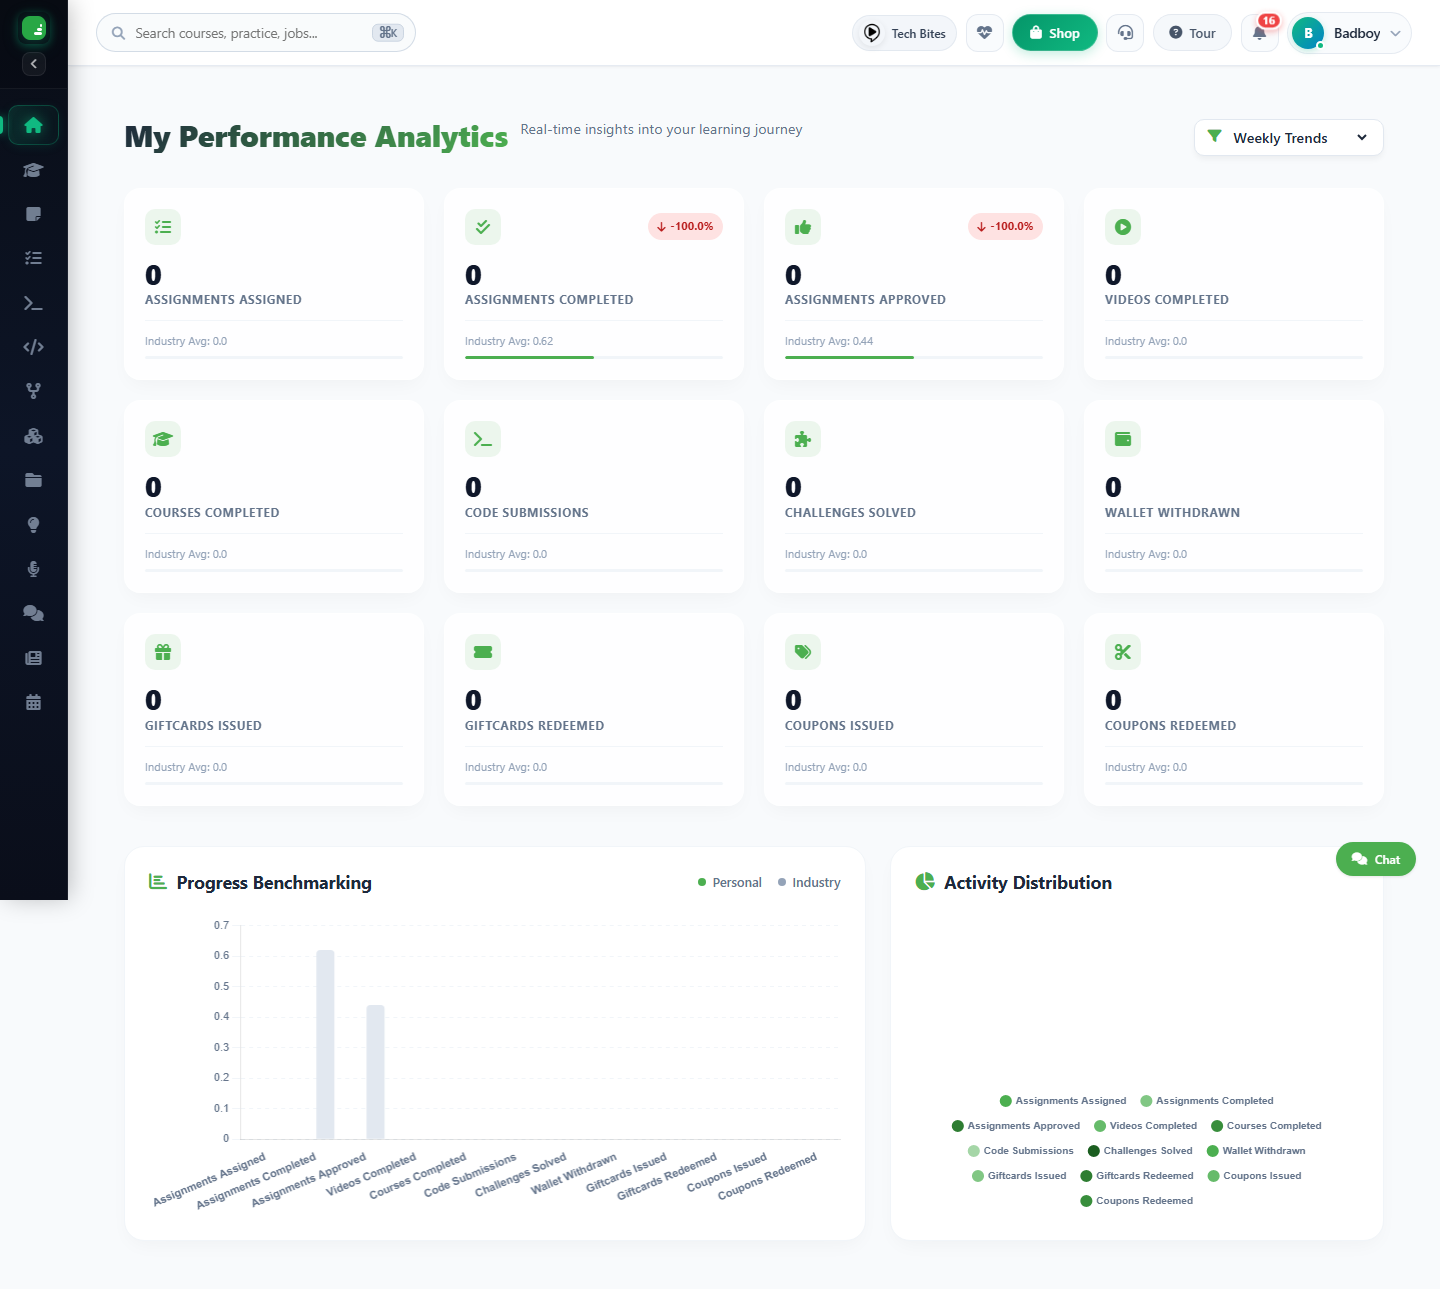Click the Wallet Withdrawn wallet card icon
Screen dimensions: 1440x1289
pyautogui.click(x=1123, y=439)
